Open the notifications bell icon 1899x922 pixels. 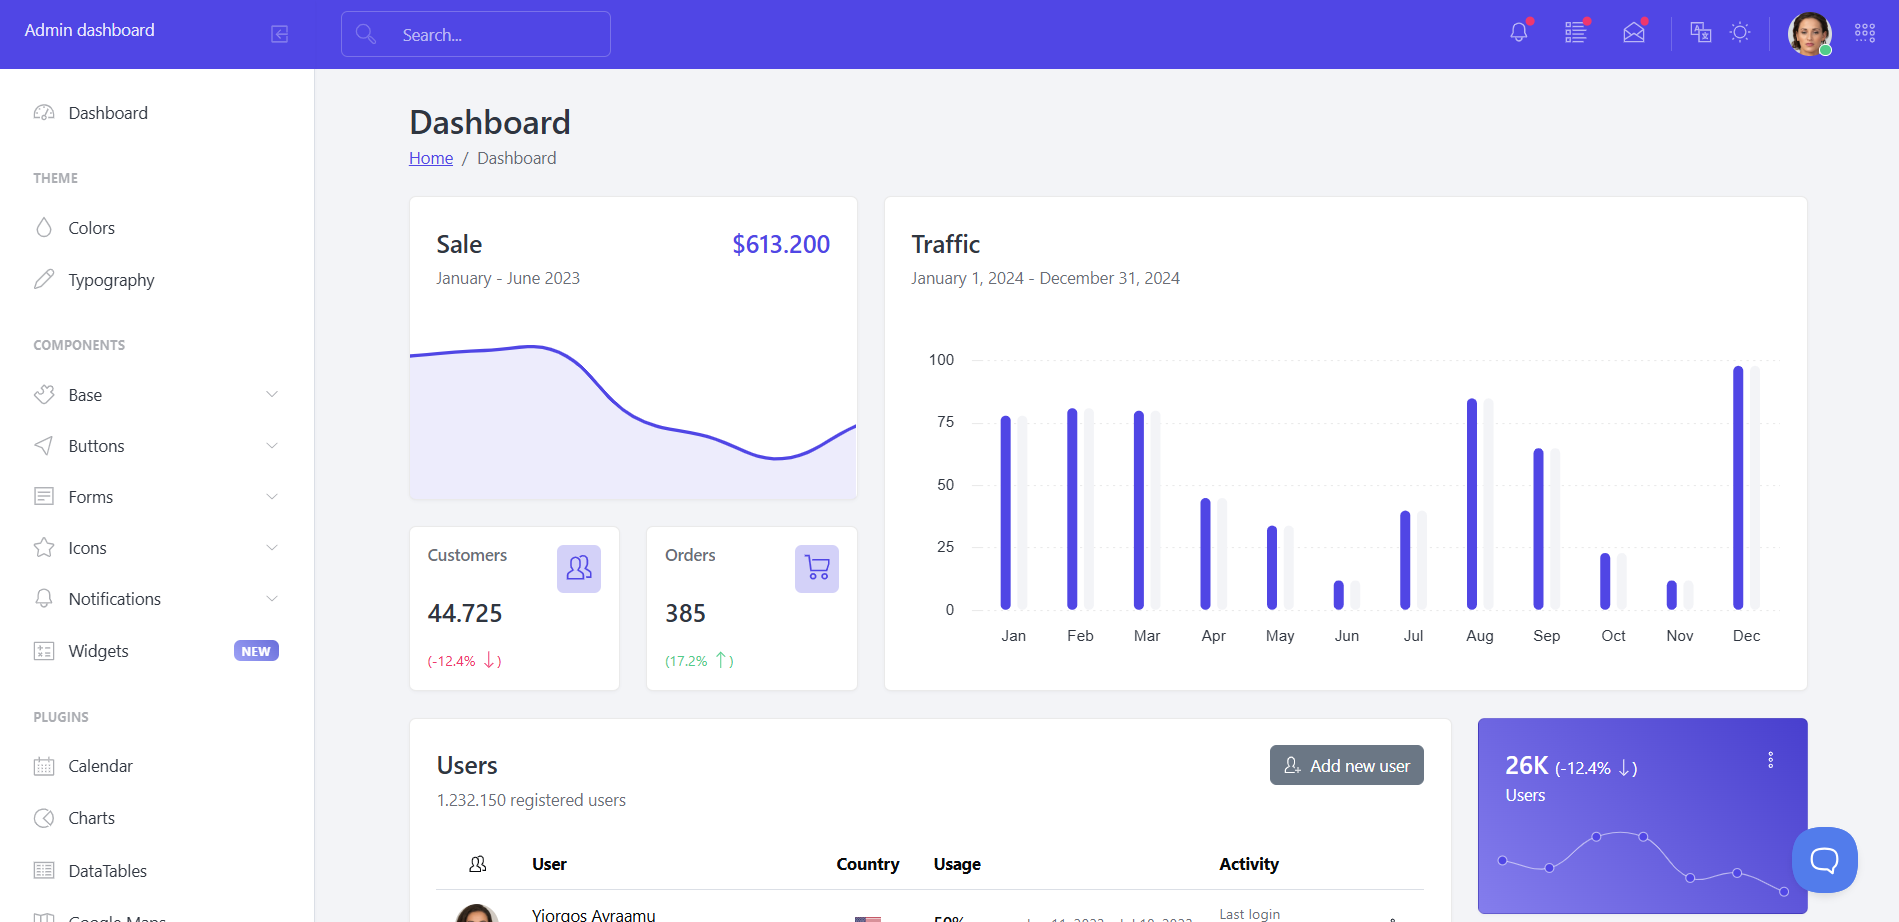click(x=1518, y=32)
